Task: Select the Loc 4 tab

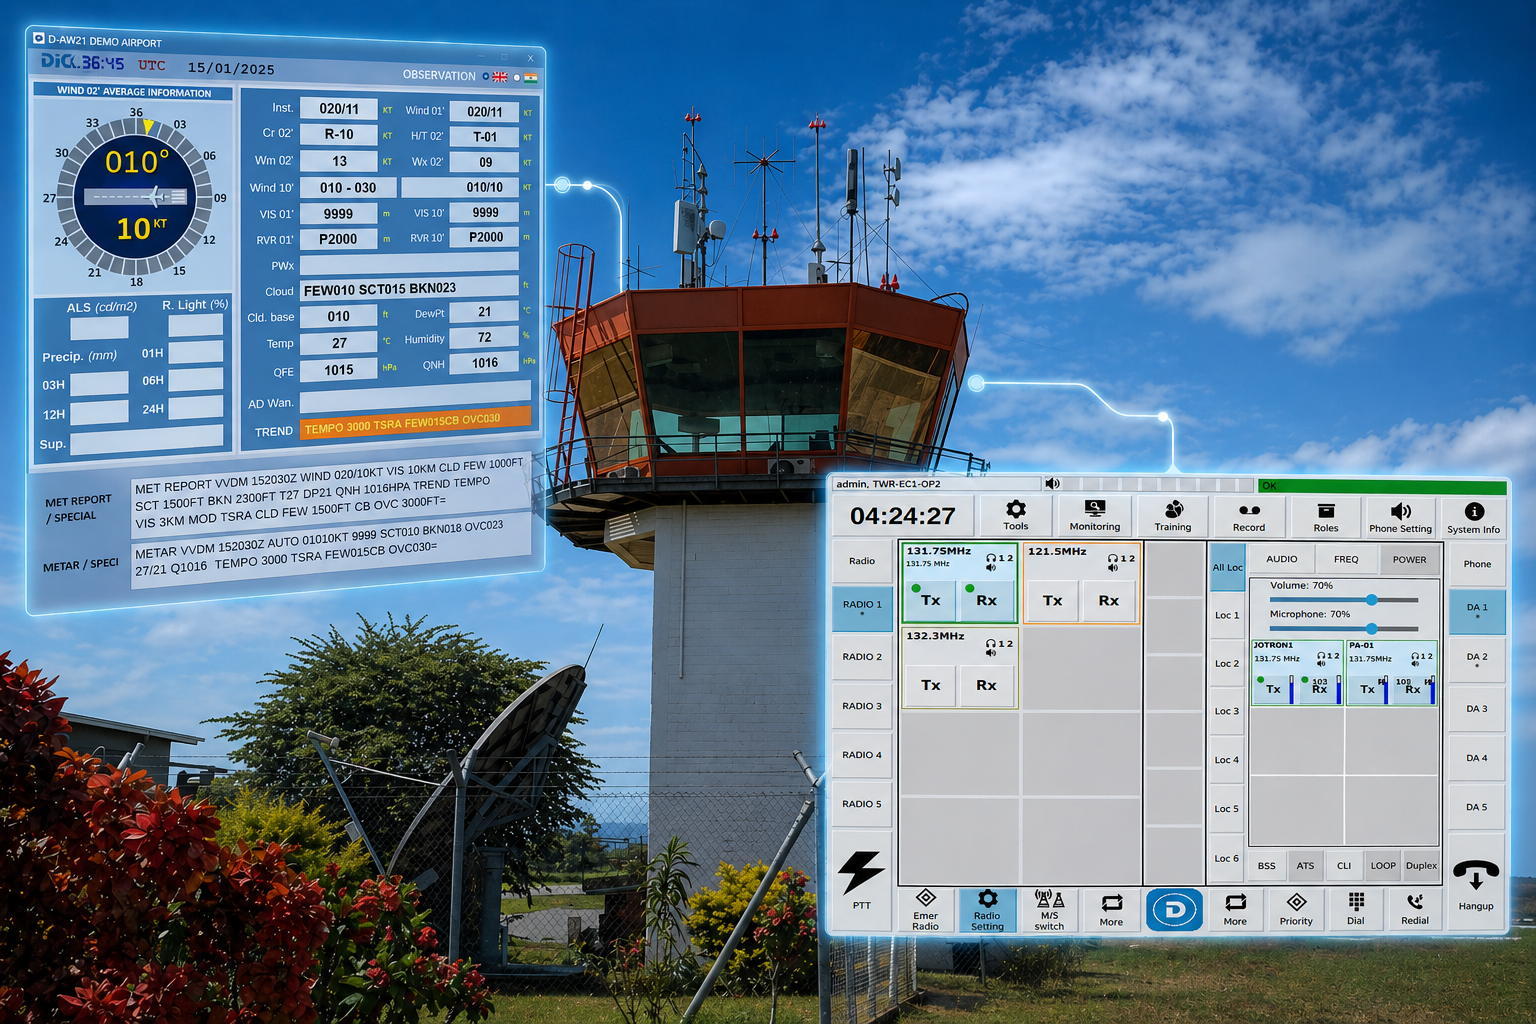Action: pyautogui.click(x=1227, y=759)
